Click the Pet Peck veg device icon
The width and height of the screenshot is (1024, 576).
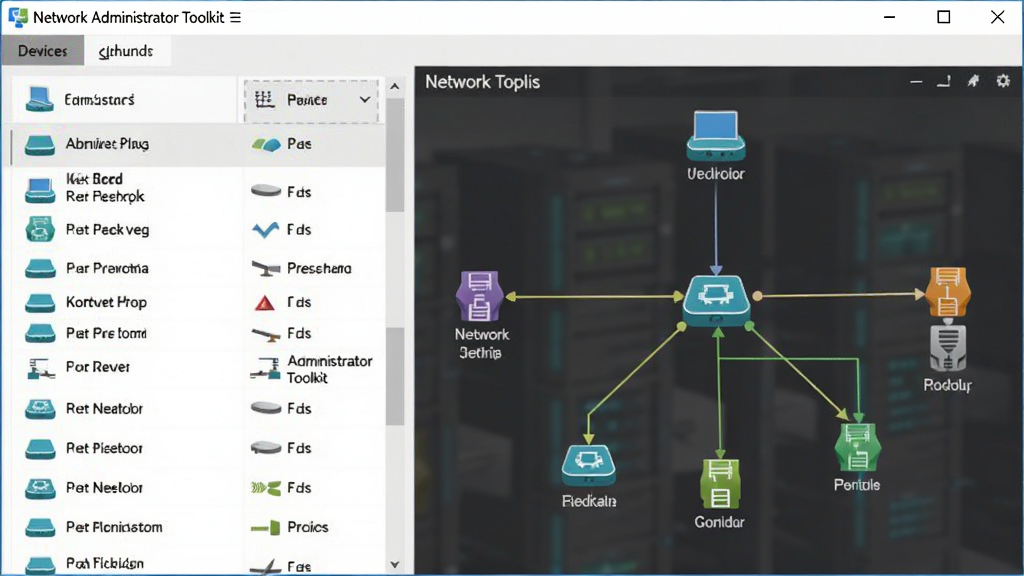[x=40, y=230]
